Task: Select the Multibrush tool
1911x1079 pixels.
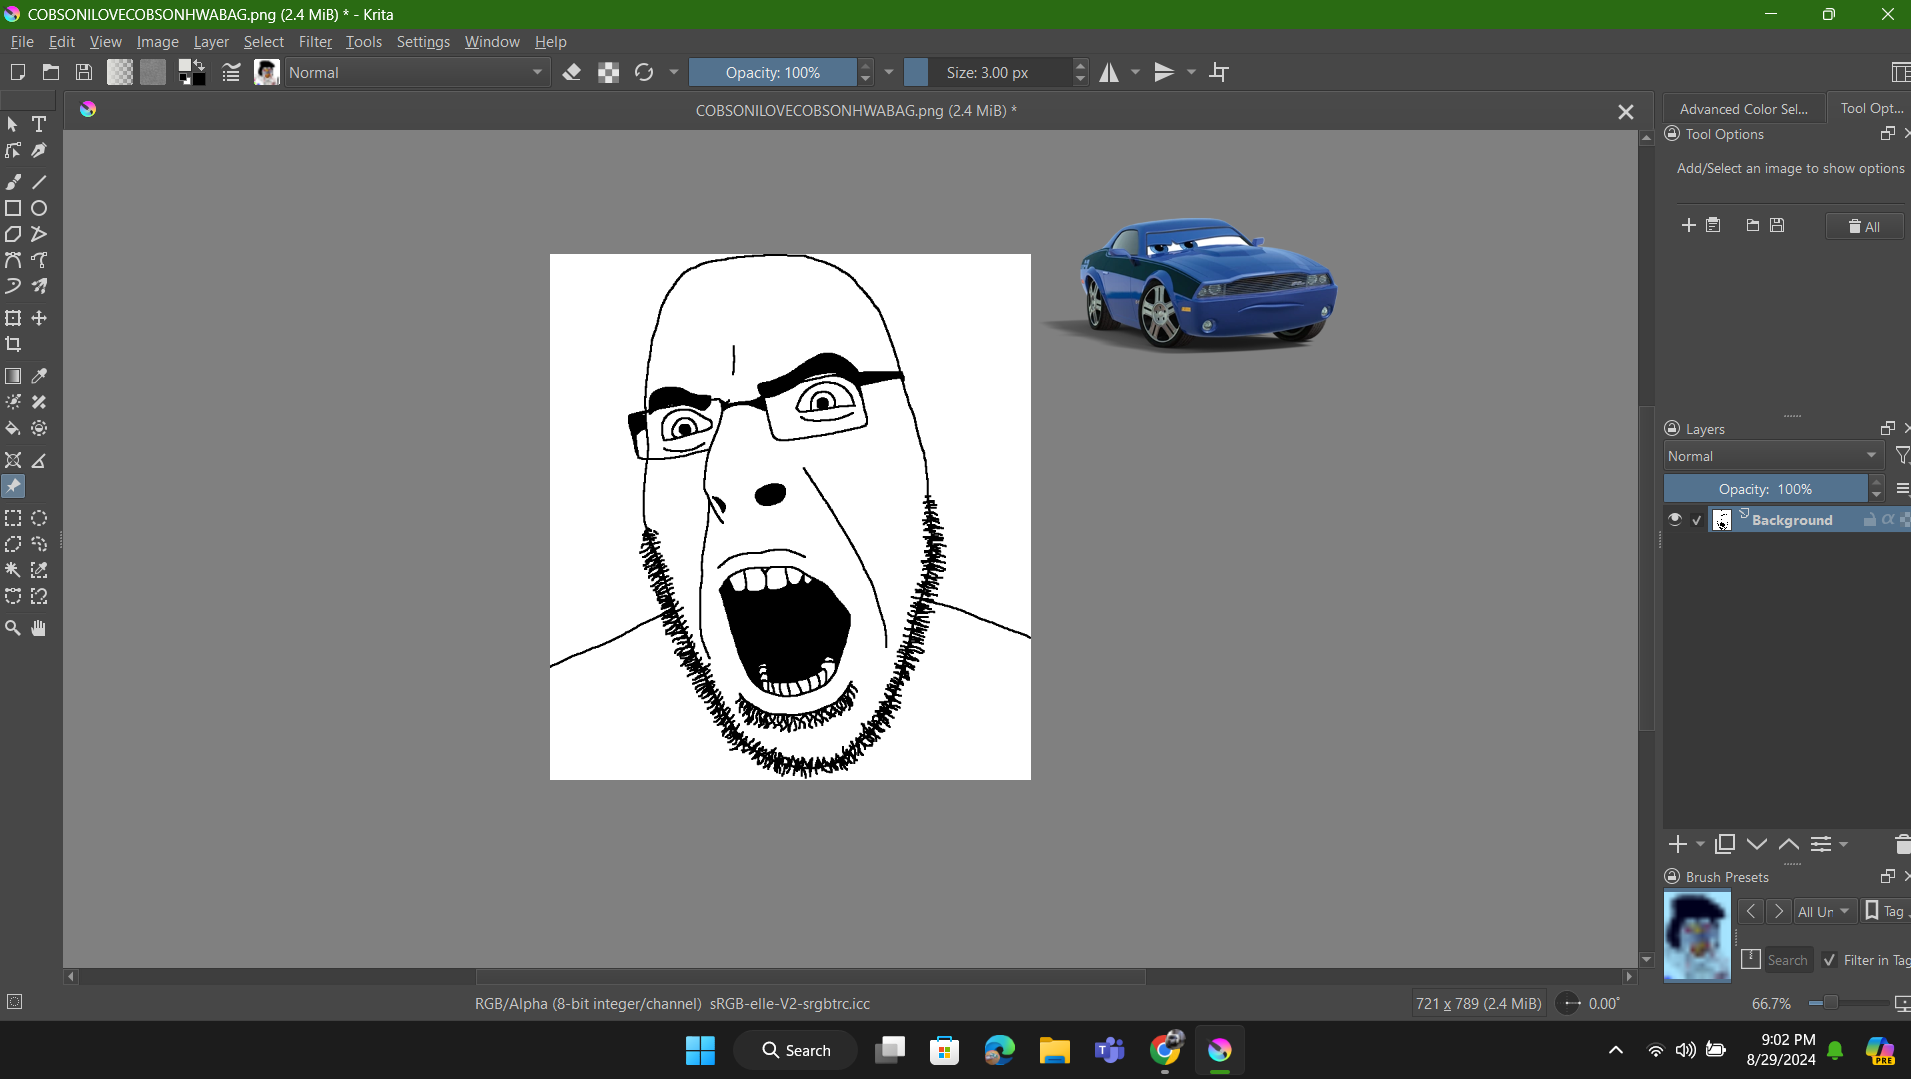Action: click(39, 286)
